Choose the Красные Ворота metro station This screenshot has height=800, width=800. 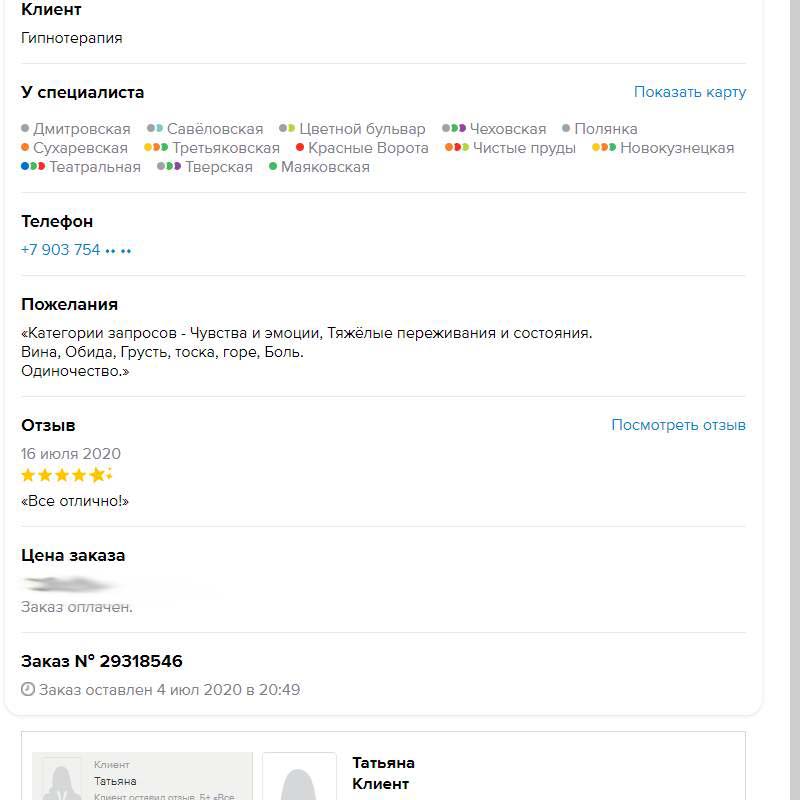(368, 148)
